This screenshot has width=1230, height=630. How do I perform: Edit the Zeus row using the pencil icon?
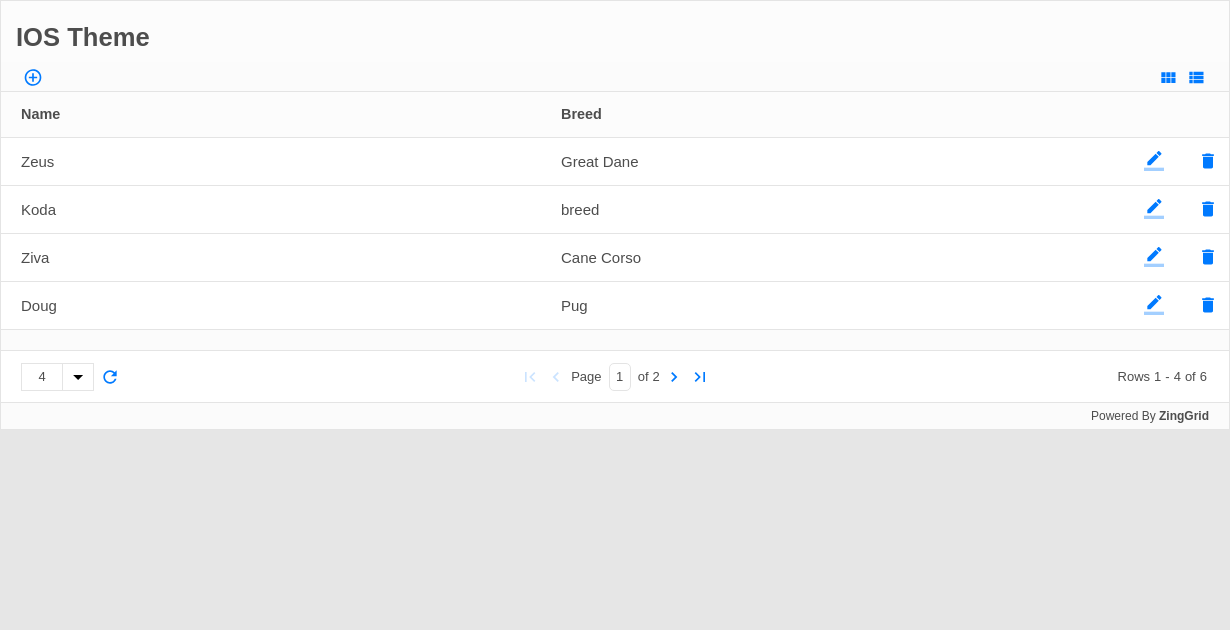click(1154, 161)
